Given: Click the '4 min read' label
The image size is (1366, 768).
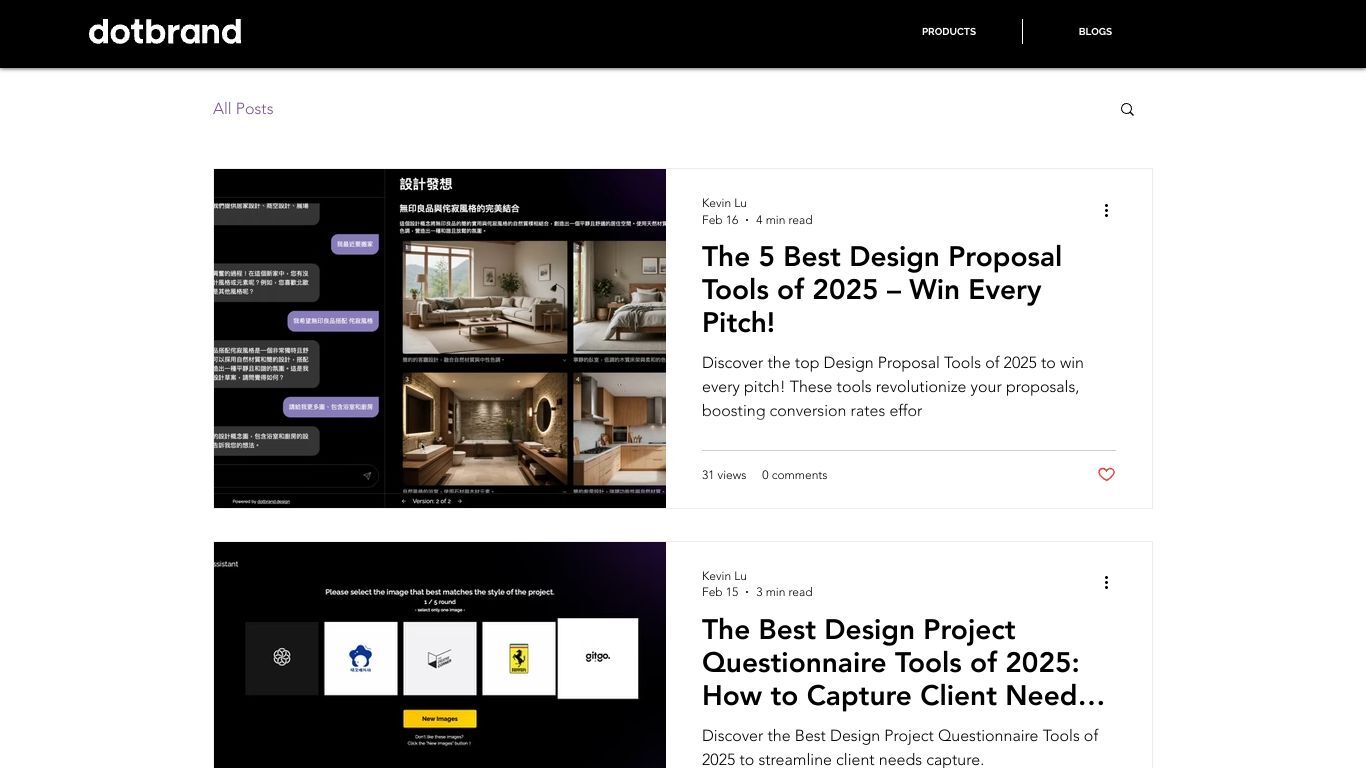Looking at the screenshot, I should point(784,220).
